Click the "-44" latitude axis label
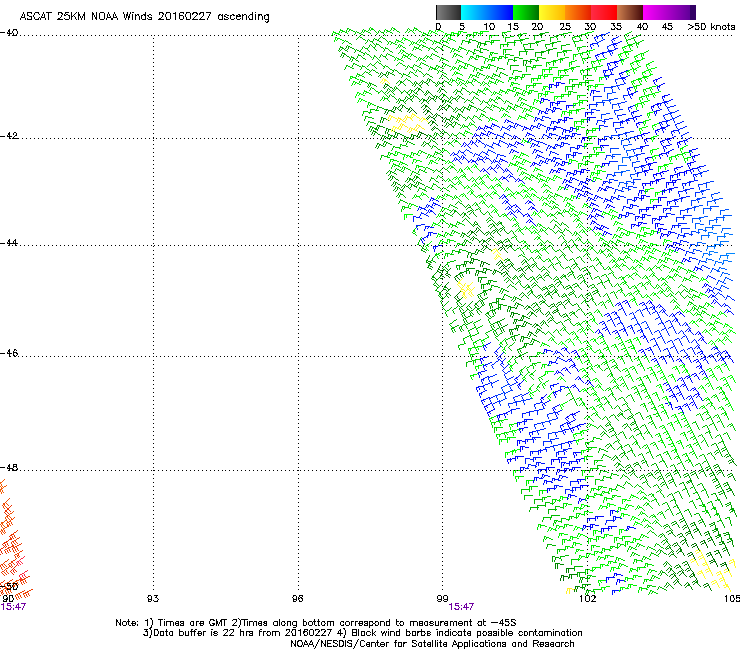740x650 pixels. tap(9, 243)
